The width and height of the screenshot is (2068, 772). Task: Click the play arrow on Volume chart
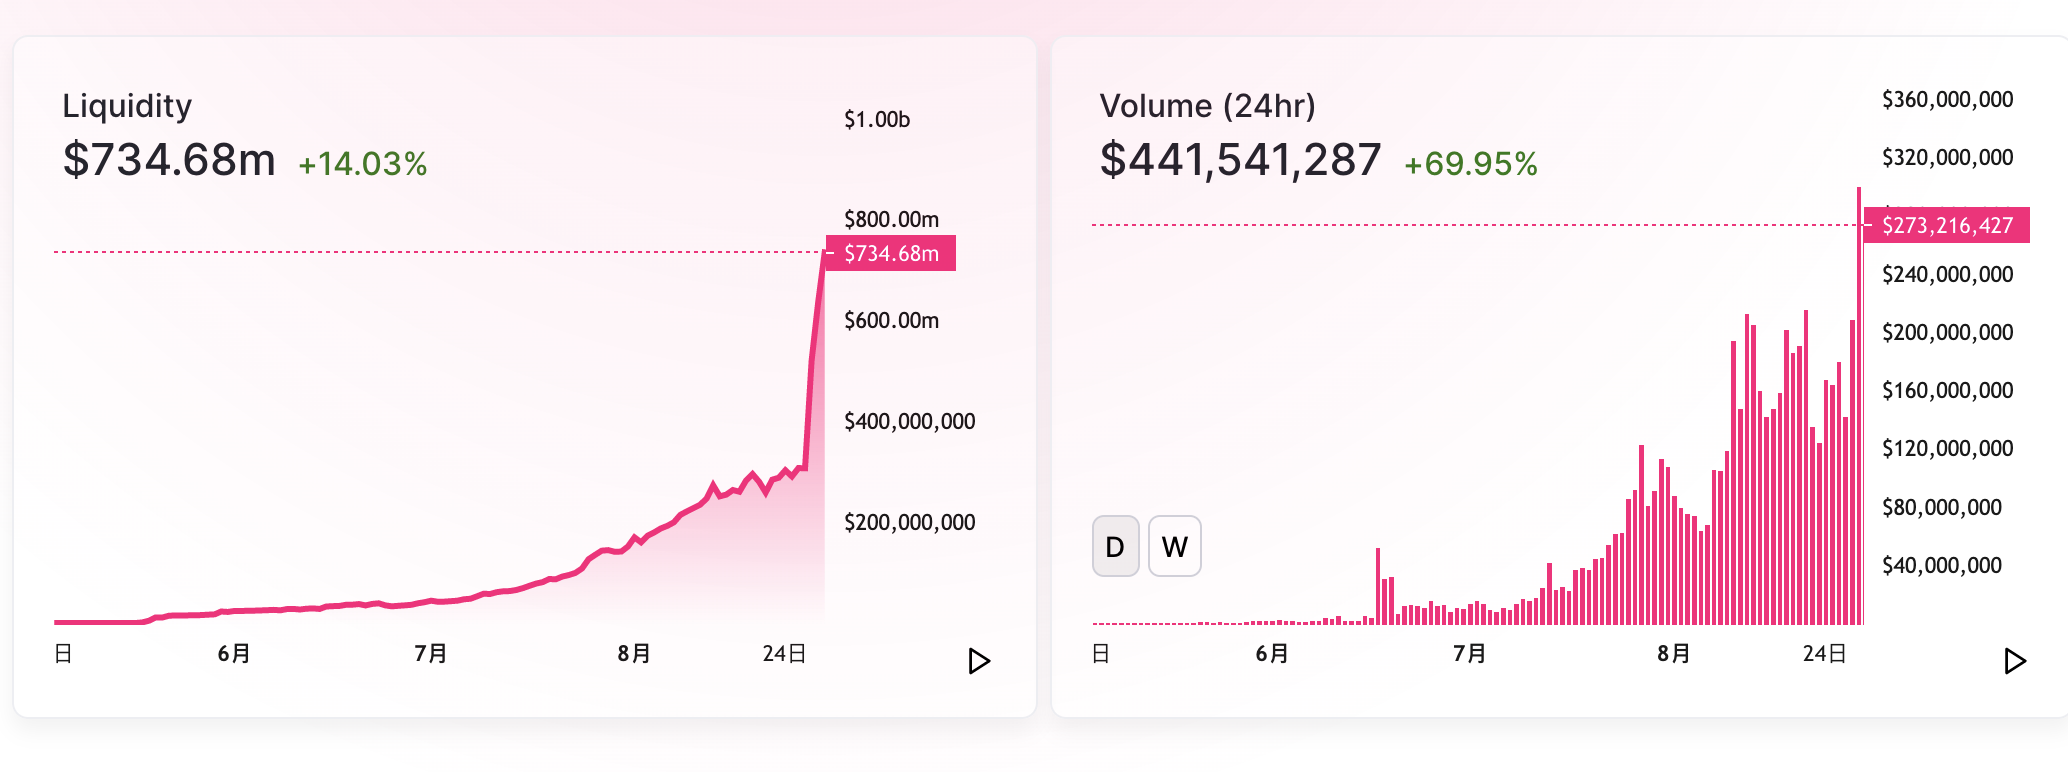(x=2015, y=661)
